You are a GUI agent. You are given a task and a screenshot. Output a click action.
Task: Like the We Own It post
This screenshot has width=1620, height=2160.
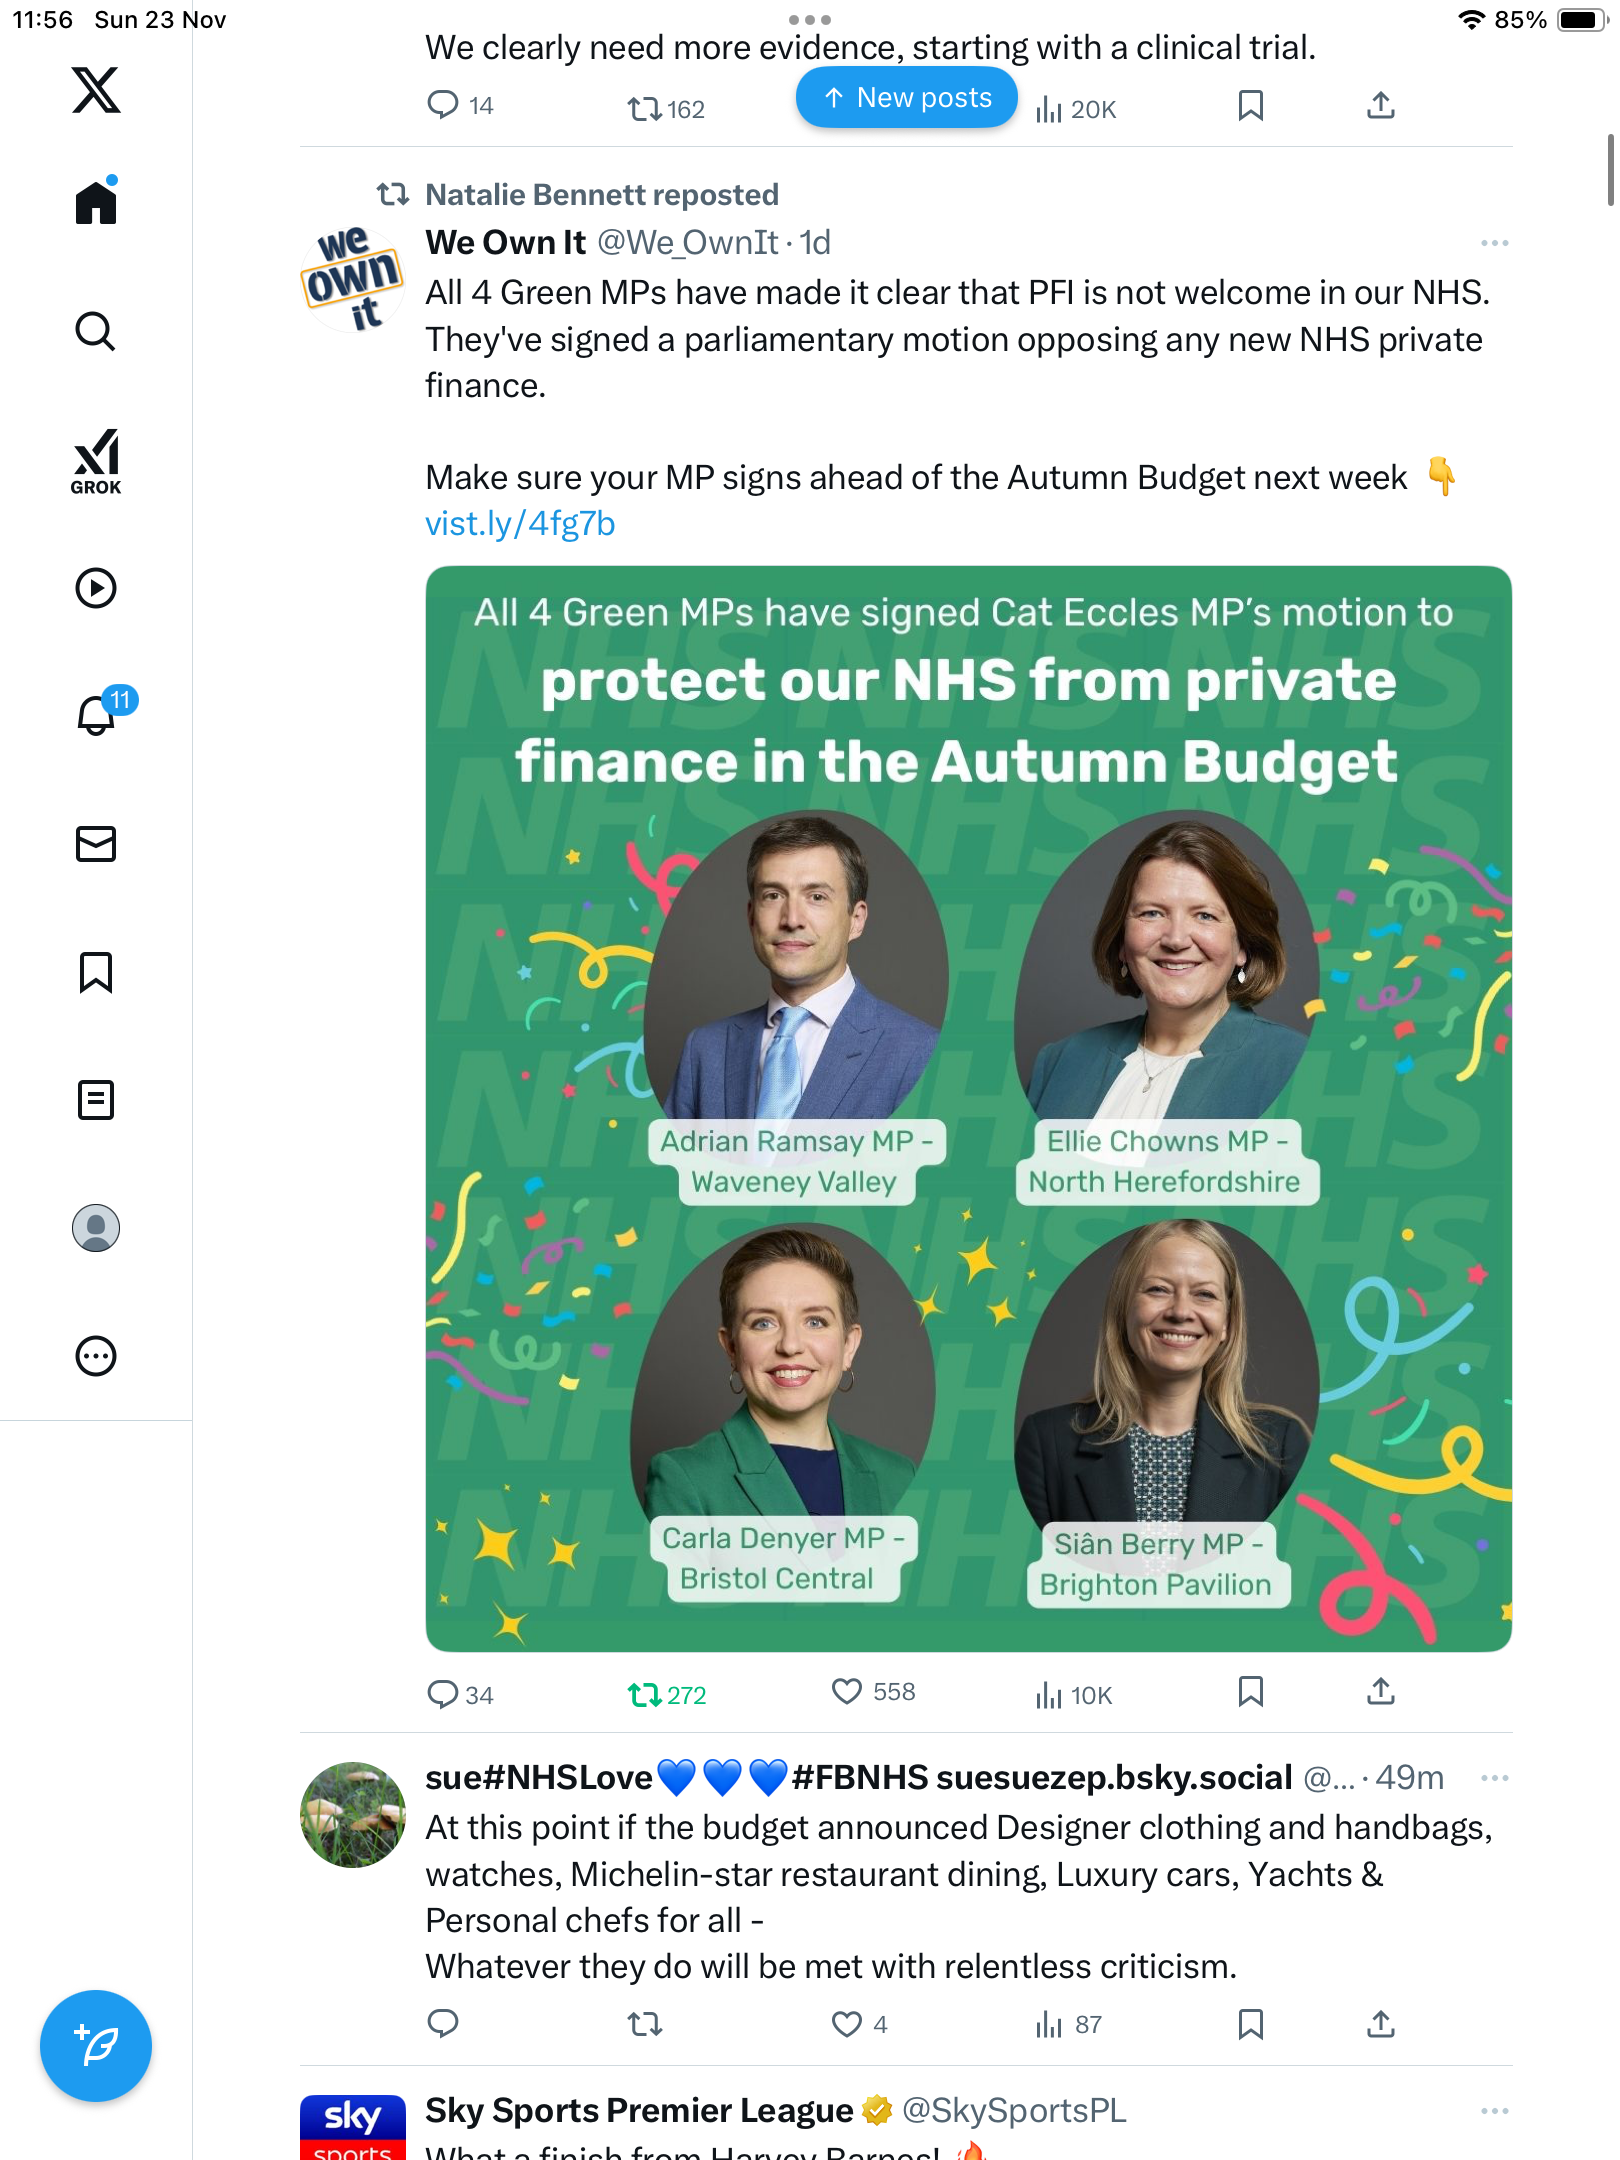click(847, 1692)
